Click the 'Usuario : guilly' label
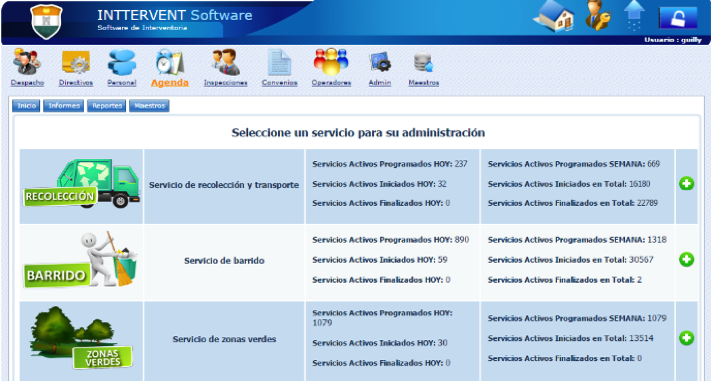Image resolution: width=713 pixels, height=382 pixels. (x=673, y=40)
